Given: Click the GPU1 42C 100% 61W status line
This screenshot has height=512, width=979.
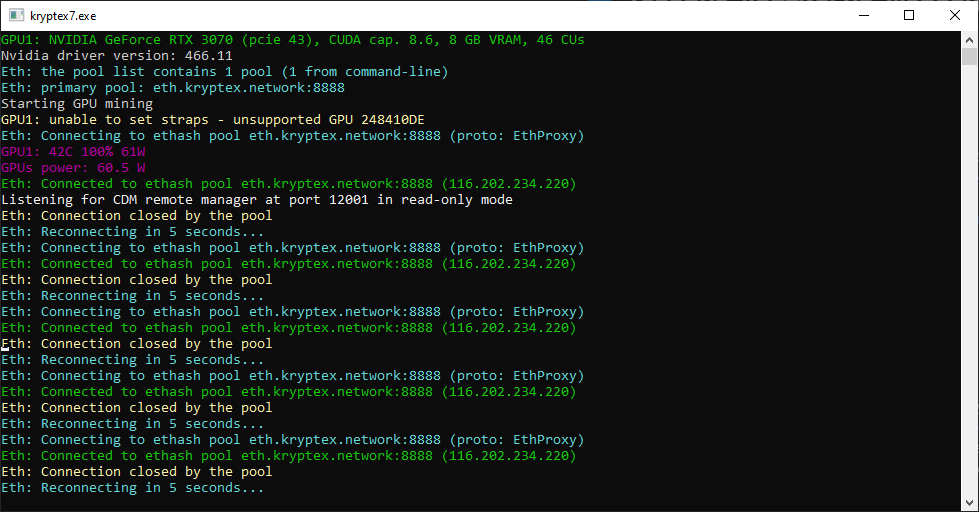Looking at the screenshot, I should 74,152.
